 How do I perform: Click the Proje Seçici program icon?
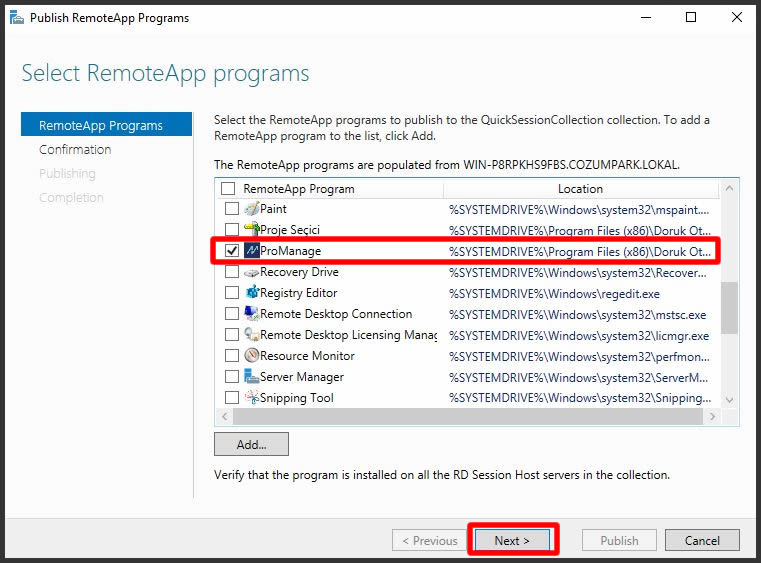coord(251,229)
